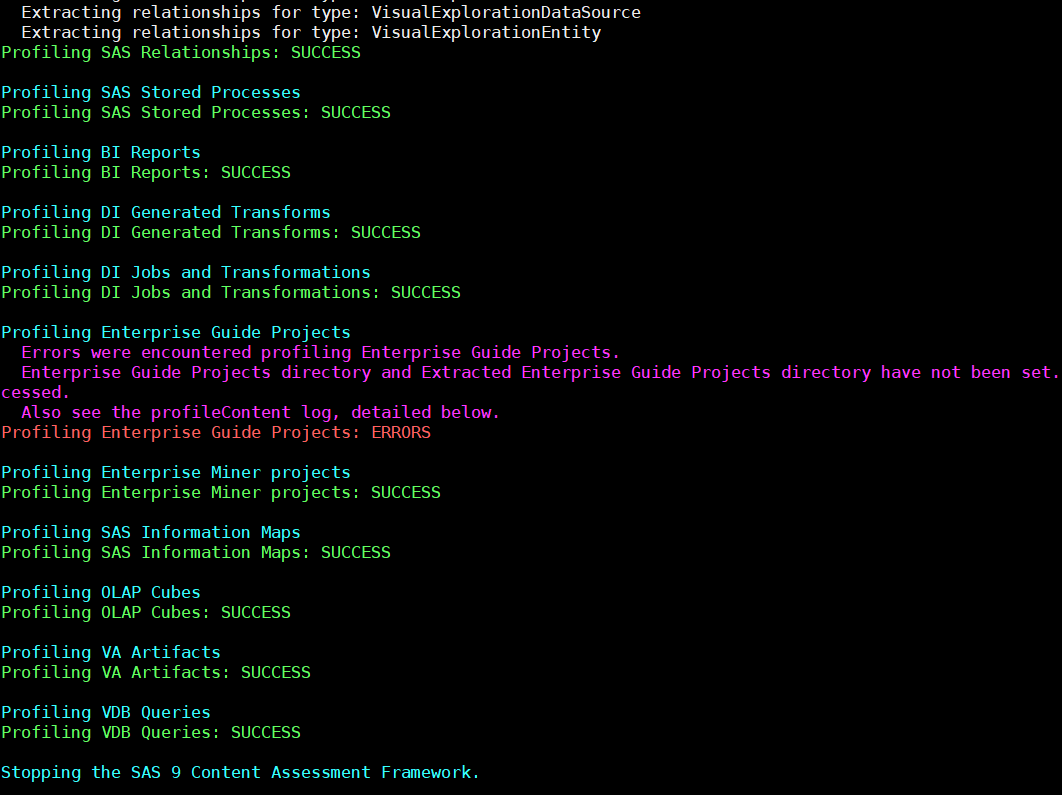Viewport: 1062px width, 795px height.
Task: Click the VisualExplorationDataSource text in first line
Action: pyautogui.click(x=505, y=12)
